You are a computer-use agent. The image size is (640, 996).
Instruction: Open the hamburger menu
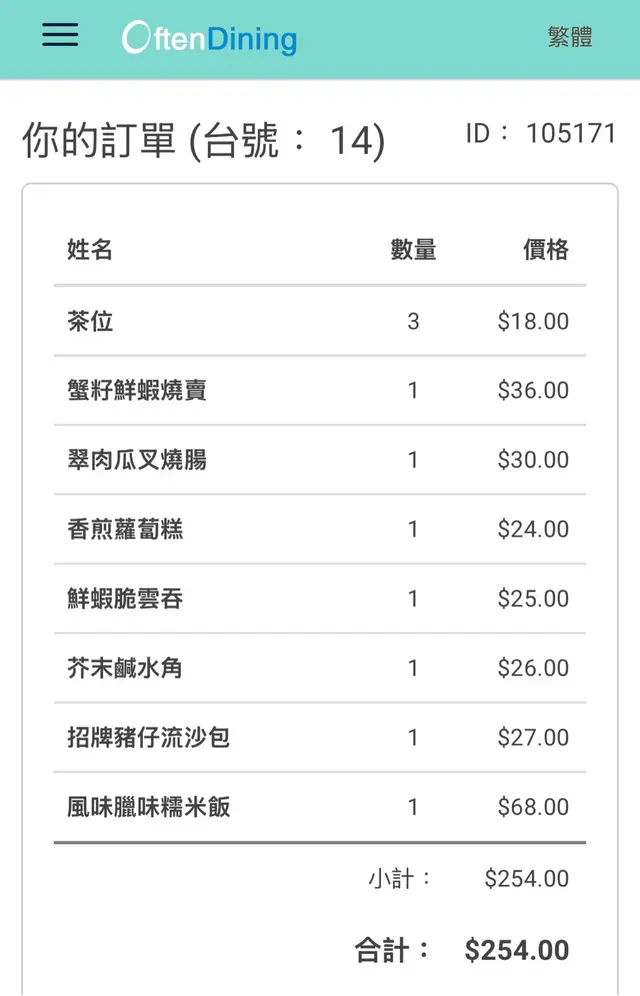click(60, 35)
